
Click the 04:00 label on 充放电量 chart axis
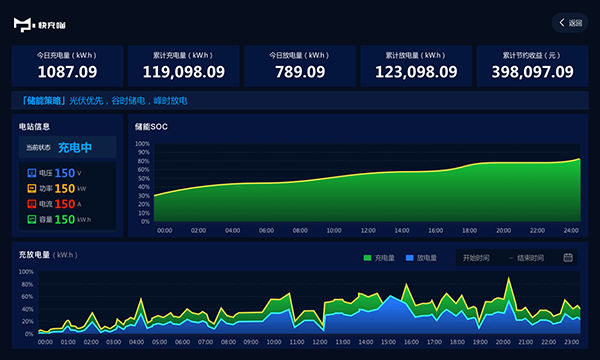click(x=136, y=342)
